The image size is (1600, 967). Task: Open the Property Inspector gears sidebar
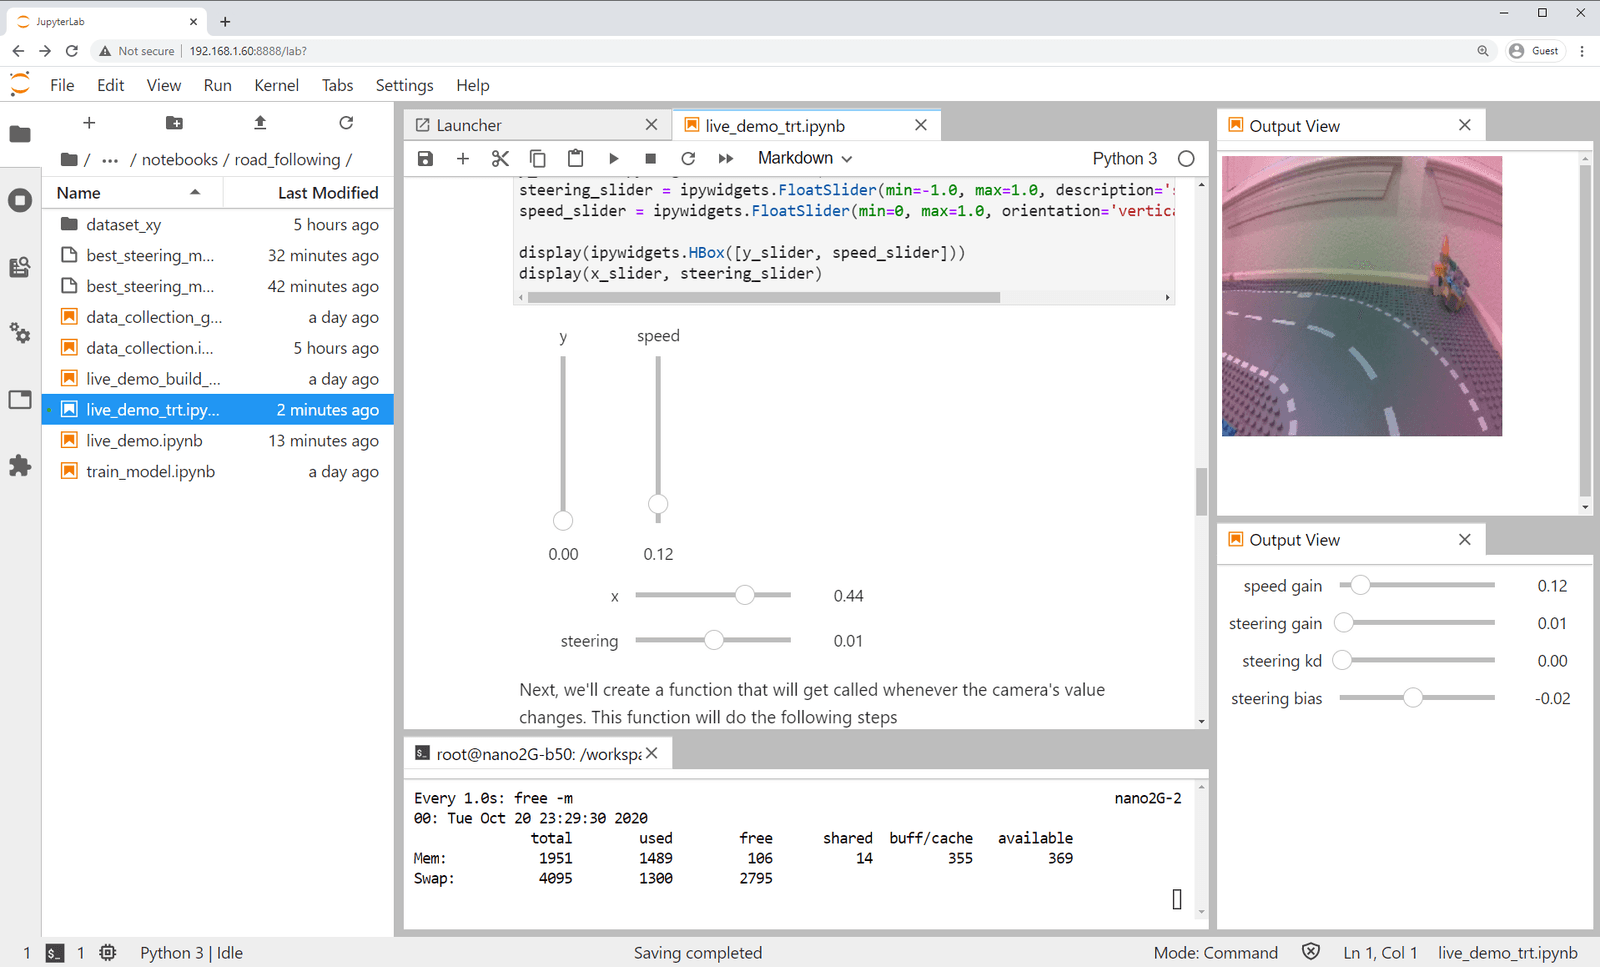tap(20, 333)
